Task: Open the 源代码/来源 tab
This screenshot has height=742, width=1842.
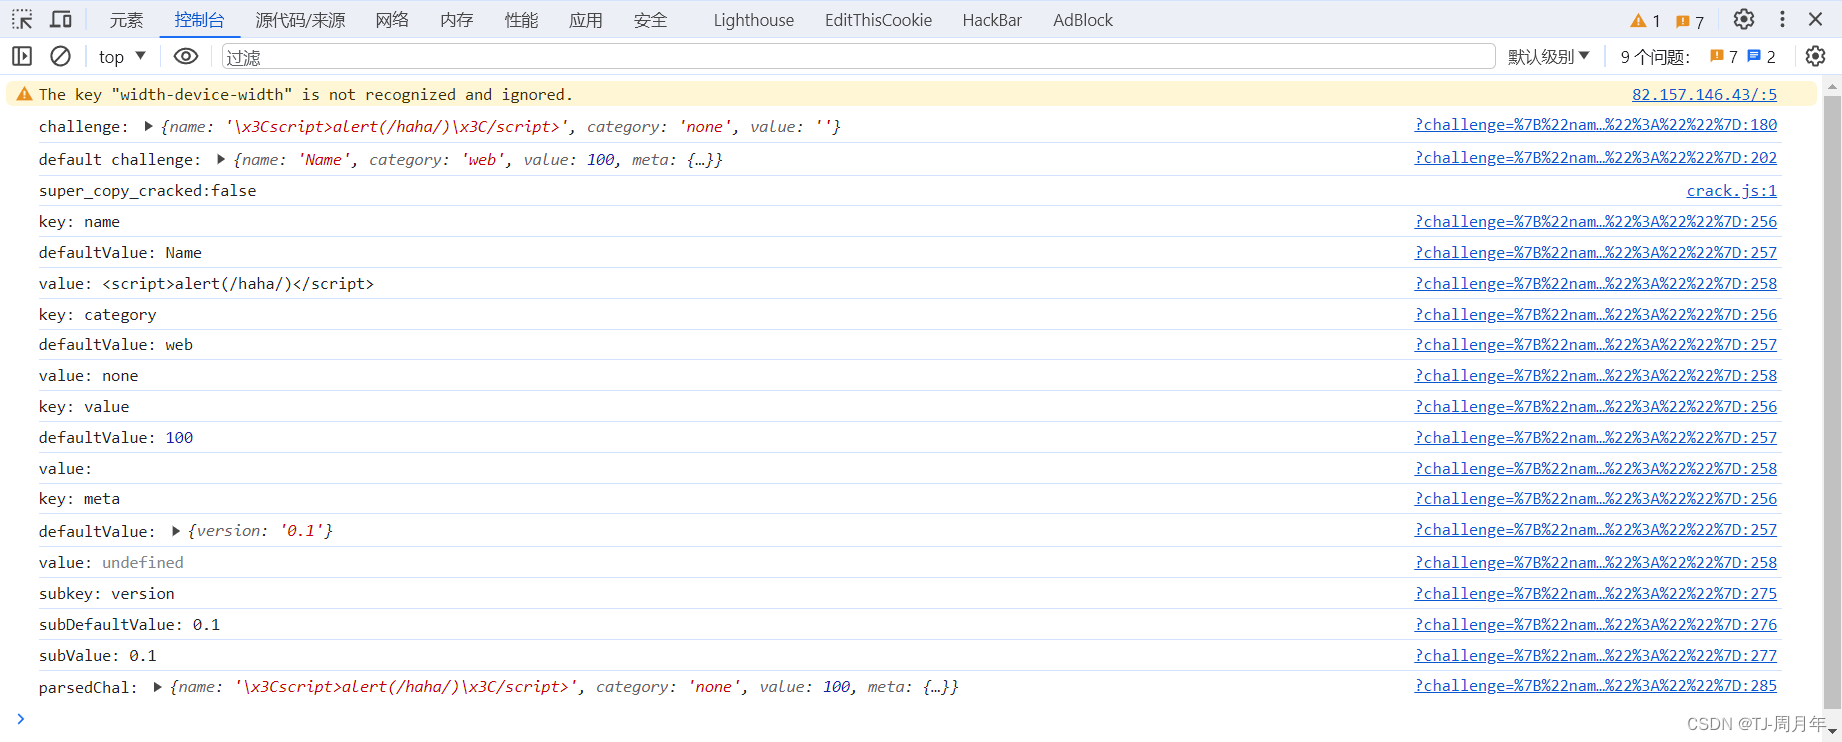Action: coord(300,20)
